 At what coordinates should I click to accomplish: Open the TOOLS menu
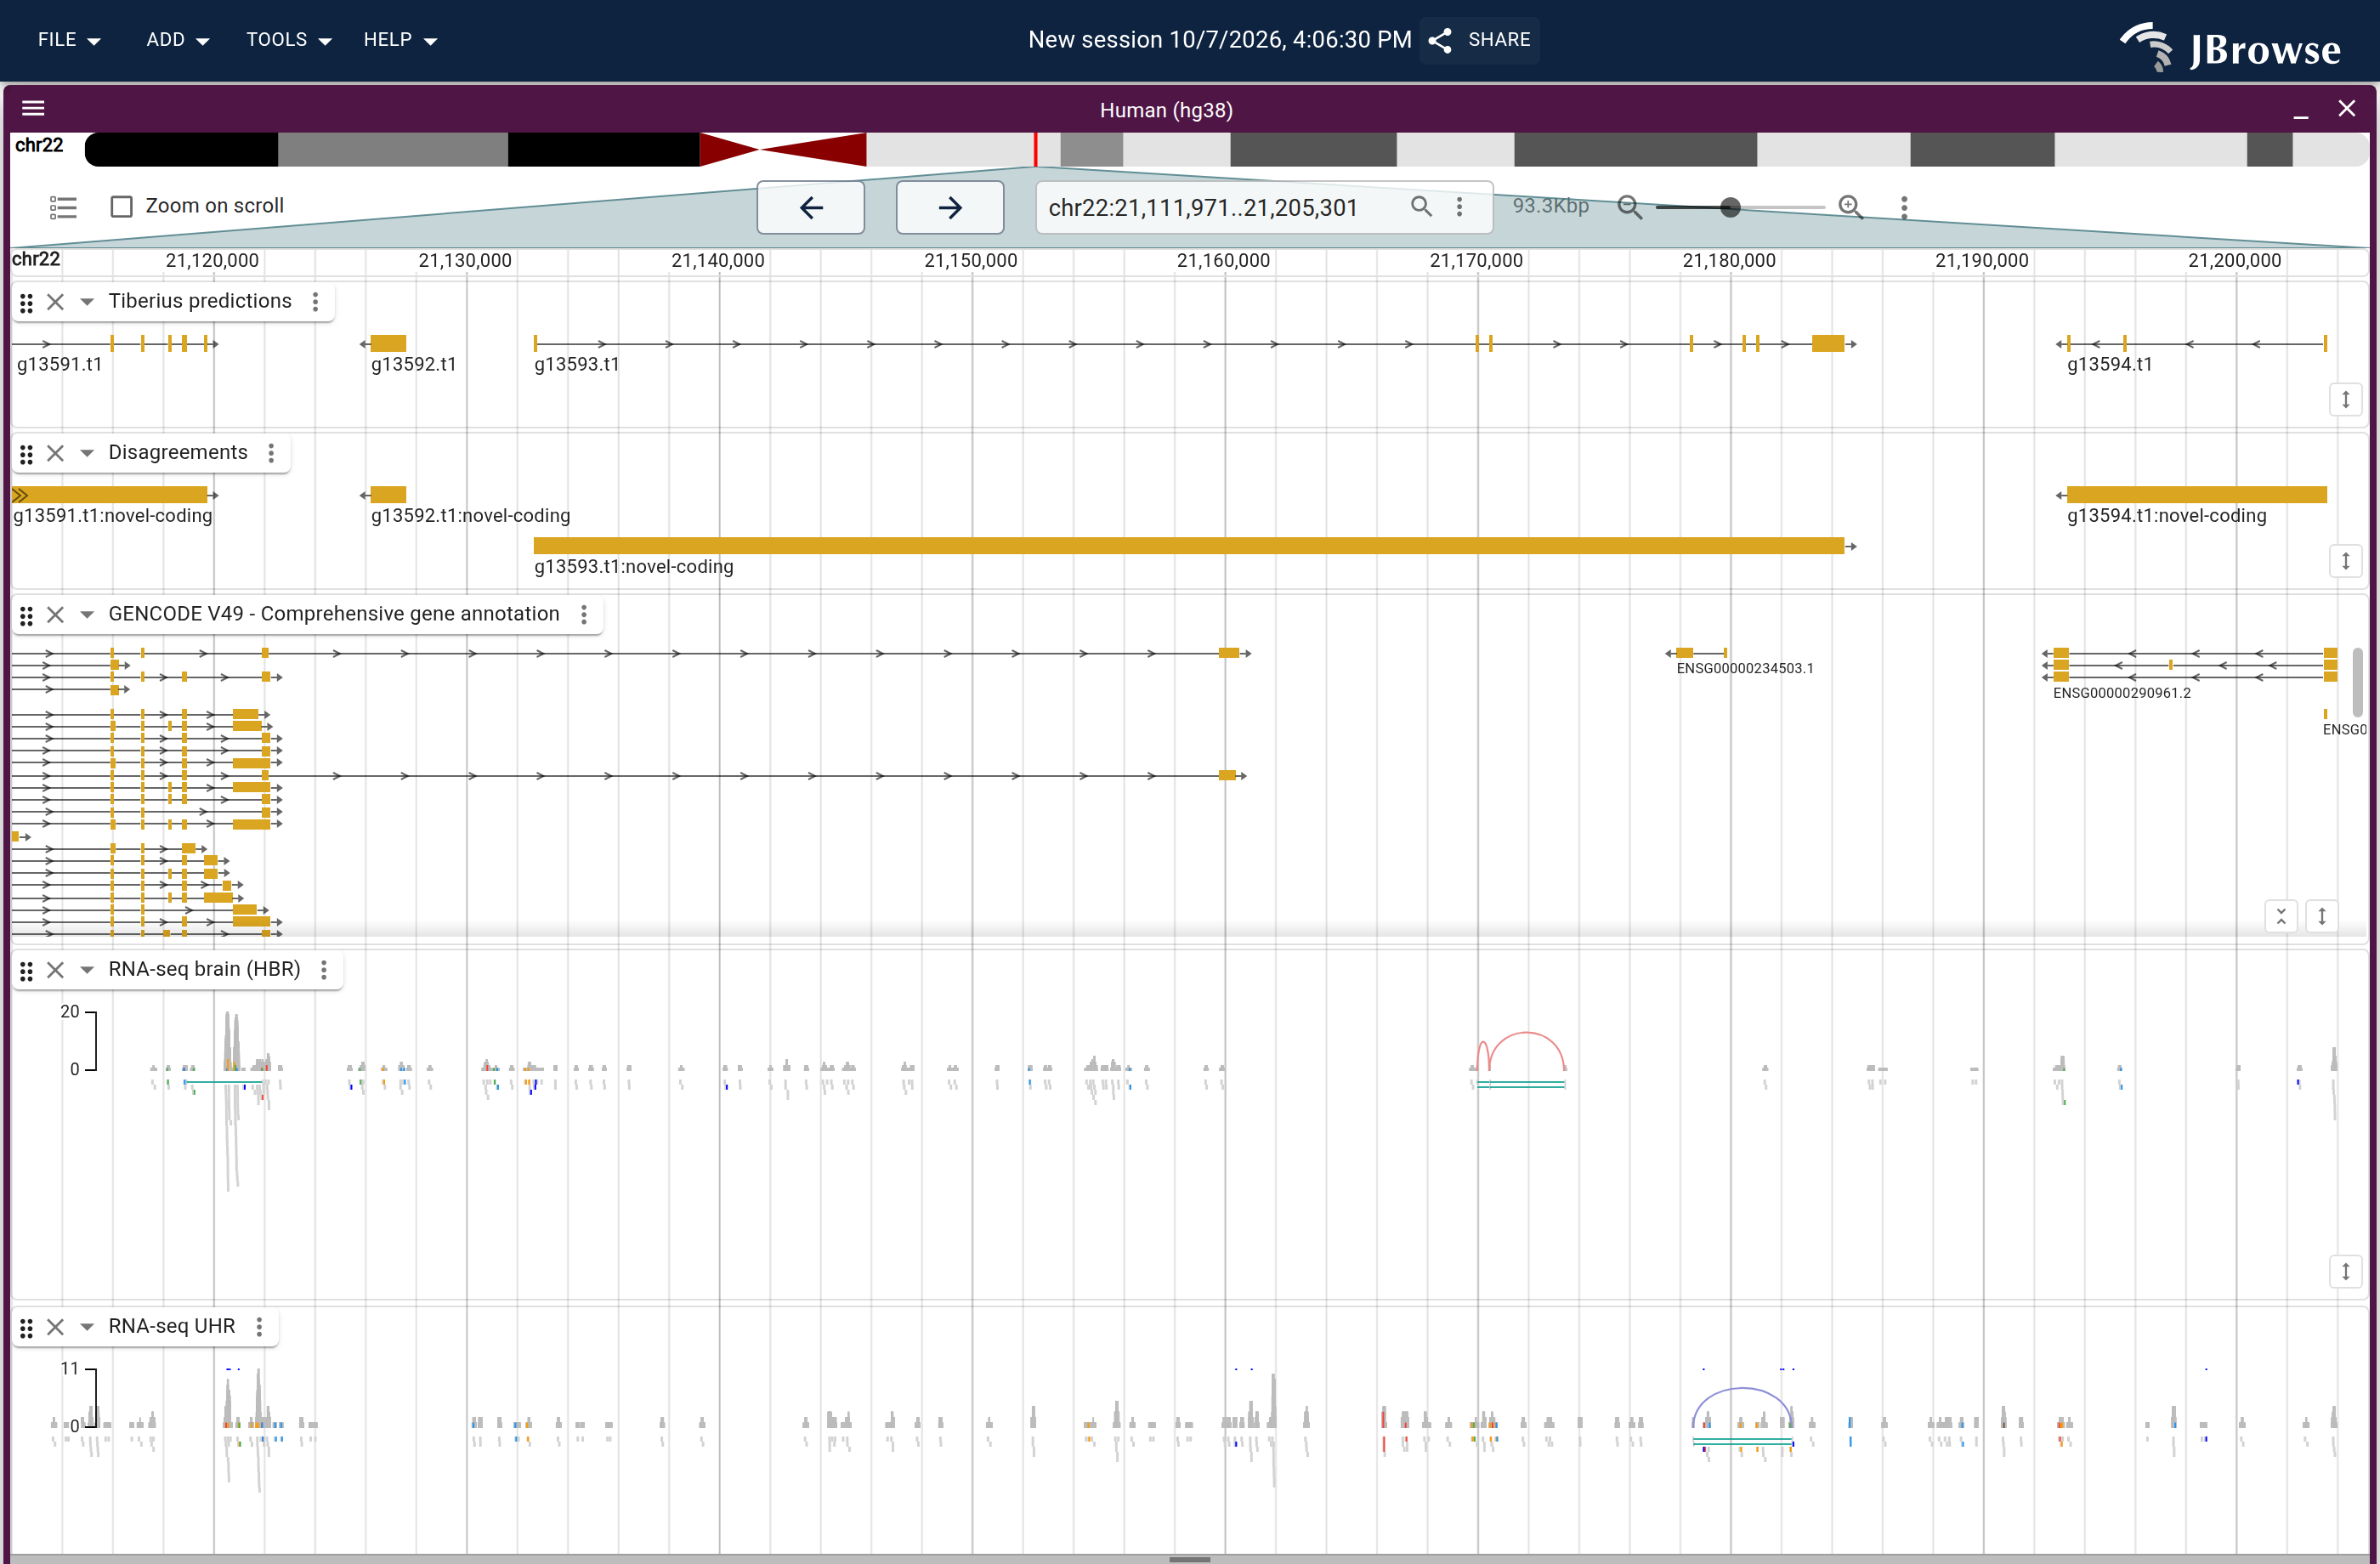[288, 40]
